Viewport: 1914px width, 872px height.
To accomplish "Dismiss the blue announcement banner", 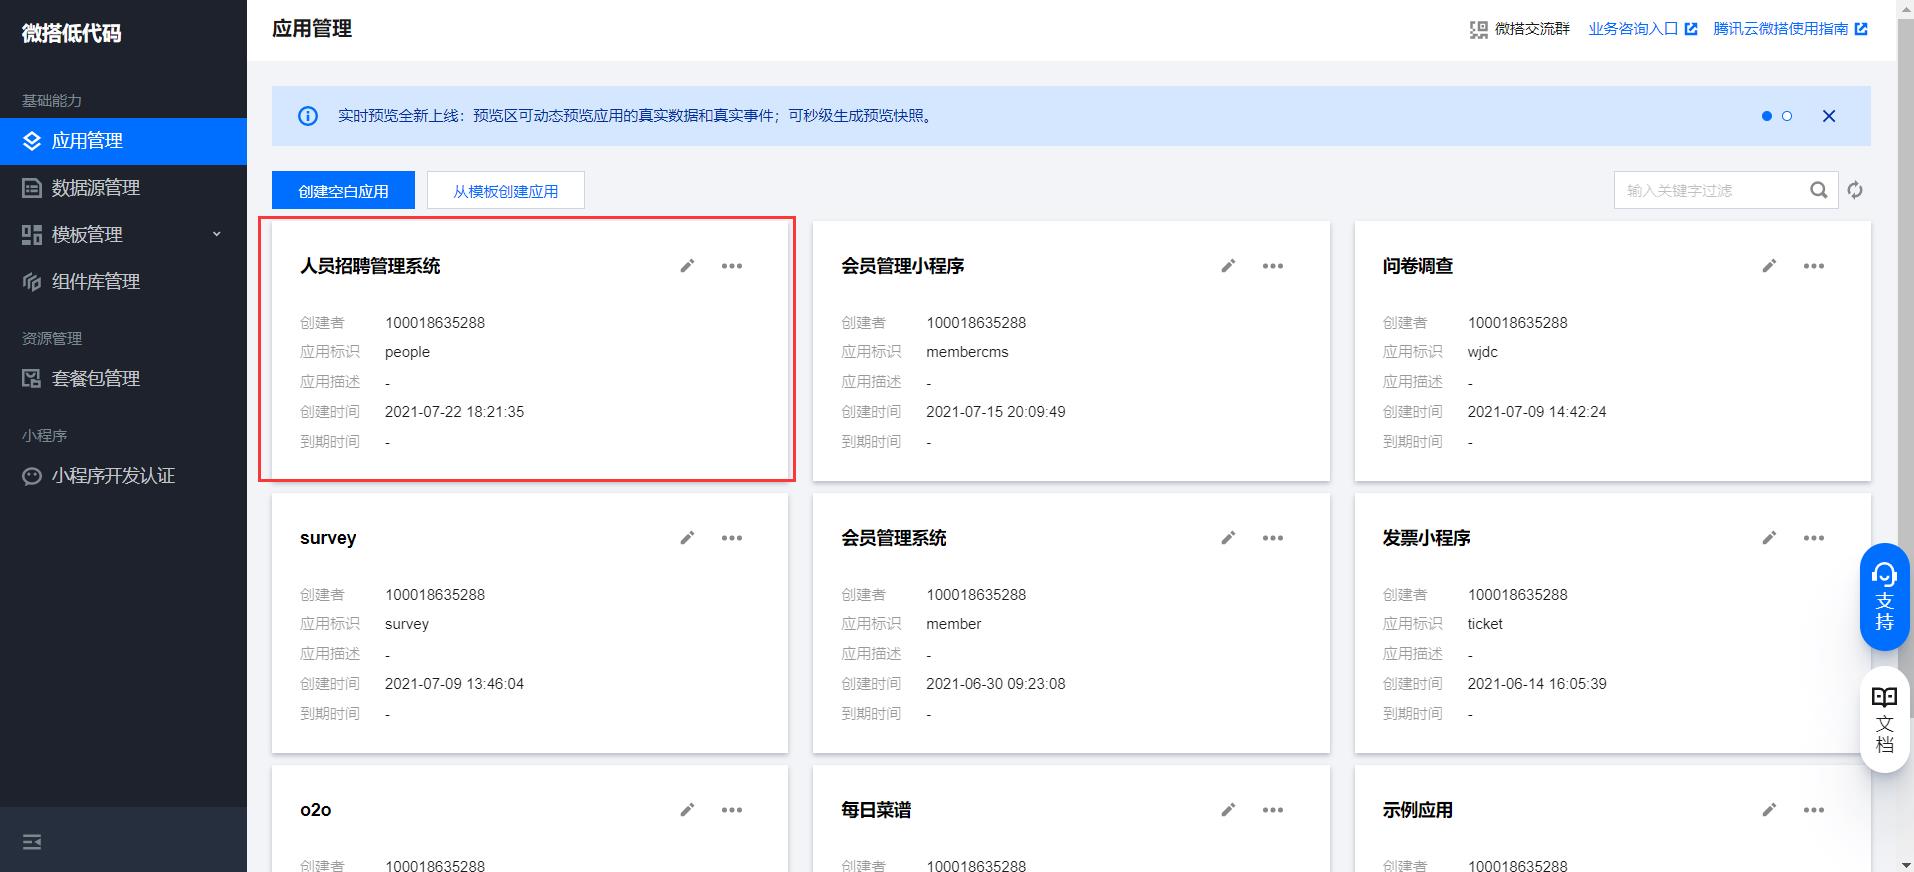I will 1829,116.
